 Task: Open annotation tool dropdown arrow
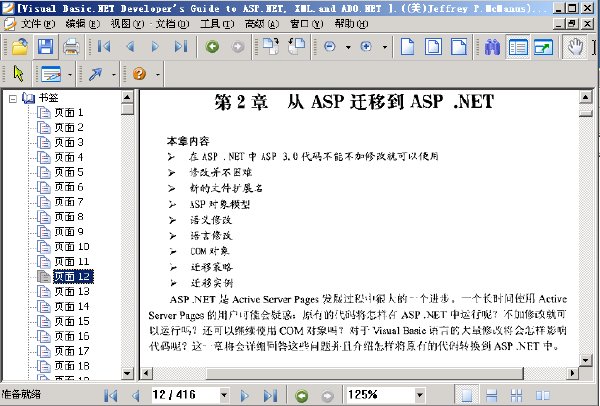70,74
